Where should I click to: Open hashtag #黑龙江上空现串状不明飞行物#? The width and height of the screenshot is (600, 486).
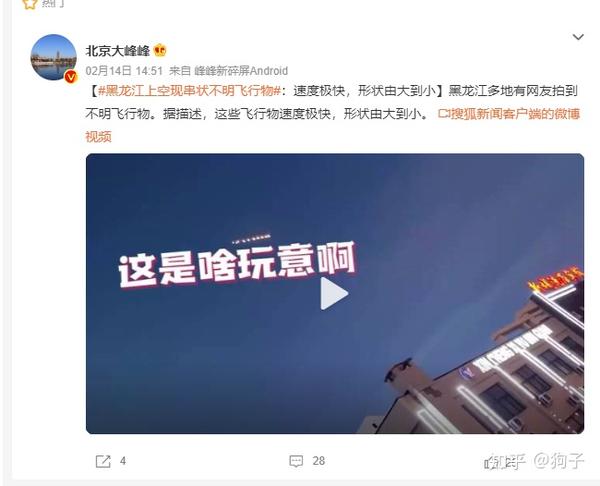(x=190, y=91)
